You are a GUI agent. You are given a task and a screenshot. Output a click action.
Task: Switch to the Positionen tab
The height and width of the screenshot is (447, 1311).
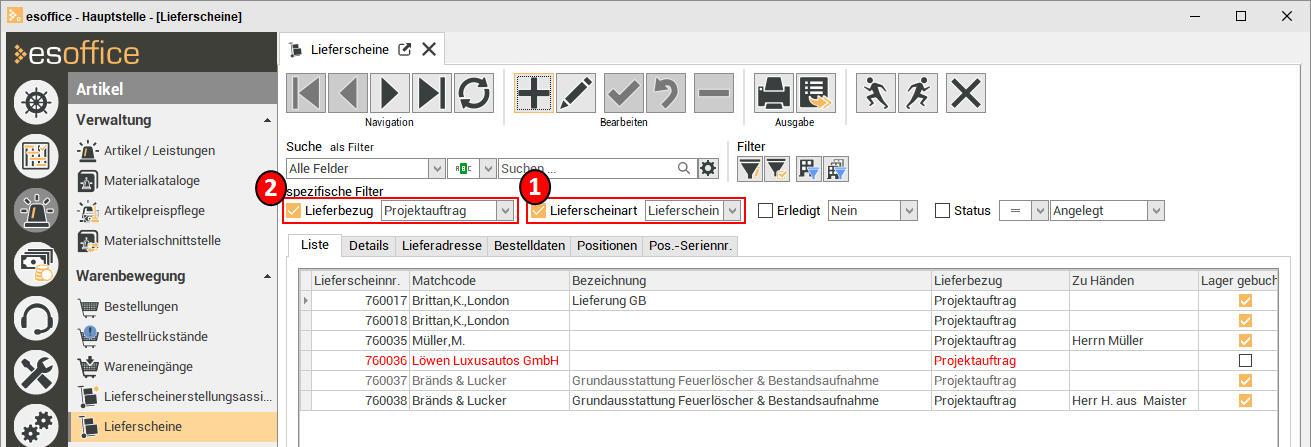(x=607, y=245)
